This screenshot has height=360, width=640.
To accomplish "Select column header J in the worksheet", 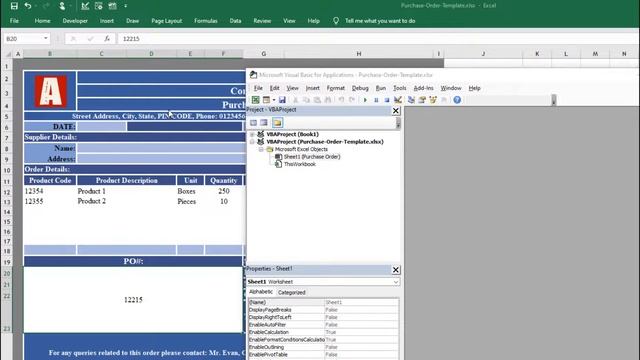I will 483,53.
